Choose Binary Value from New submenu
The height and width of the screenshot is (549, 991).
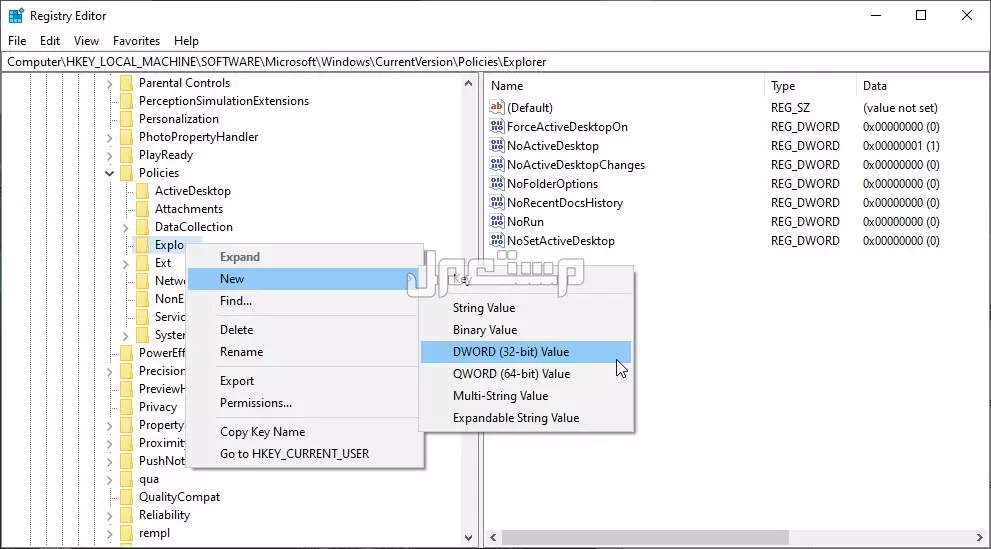pyautogui.click(x=526, y=330)
